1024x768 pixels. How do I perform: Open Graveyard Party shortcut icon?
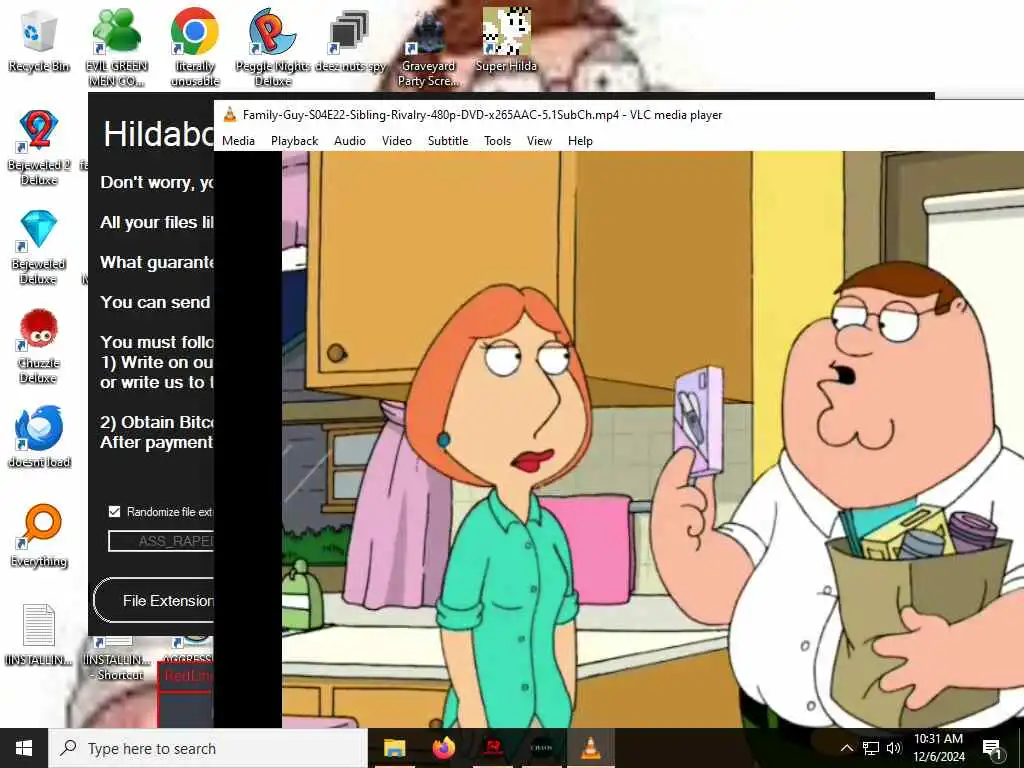coord(428,47)
